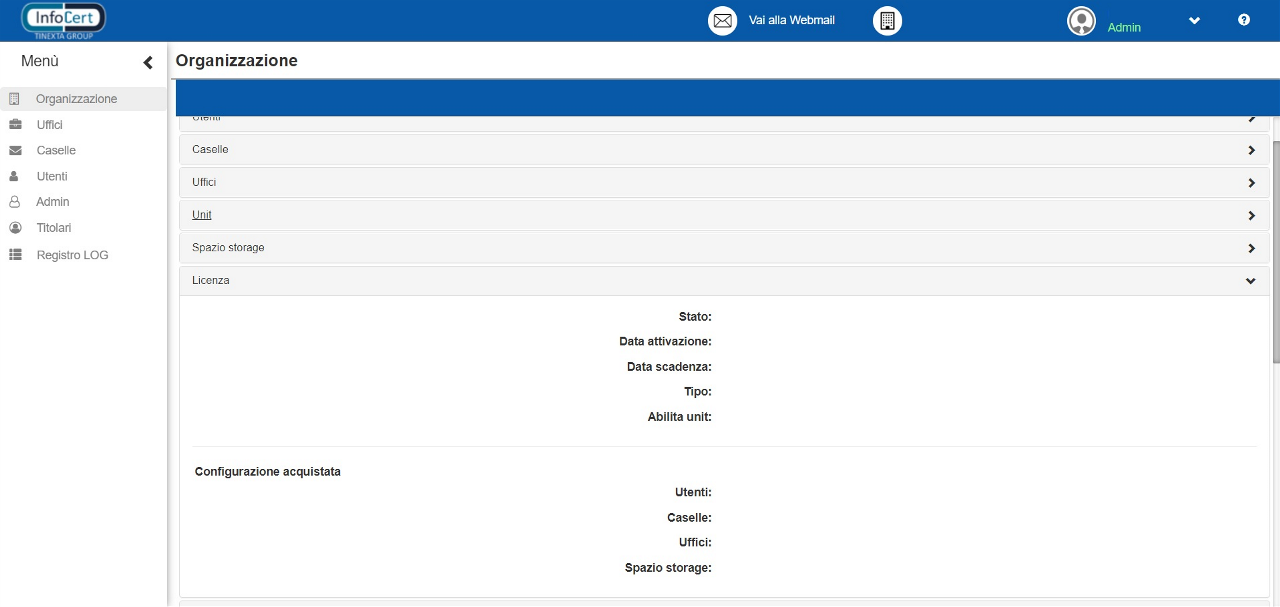Screen dimensions: 1280x607
Task: Click the vertical page scrollbar
Action: click(x=1275, y=250)
